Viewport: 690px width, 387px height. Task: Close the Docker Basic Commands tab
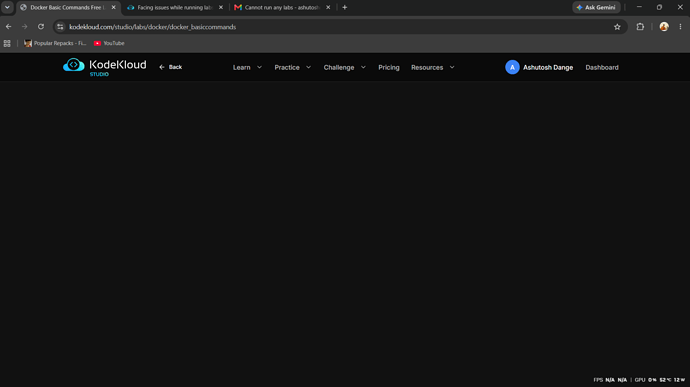114,7
